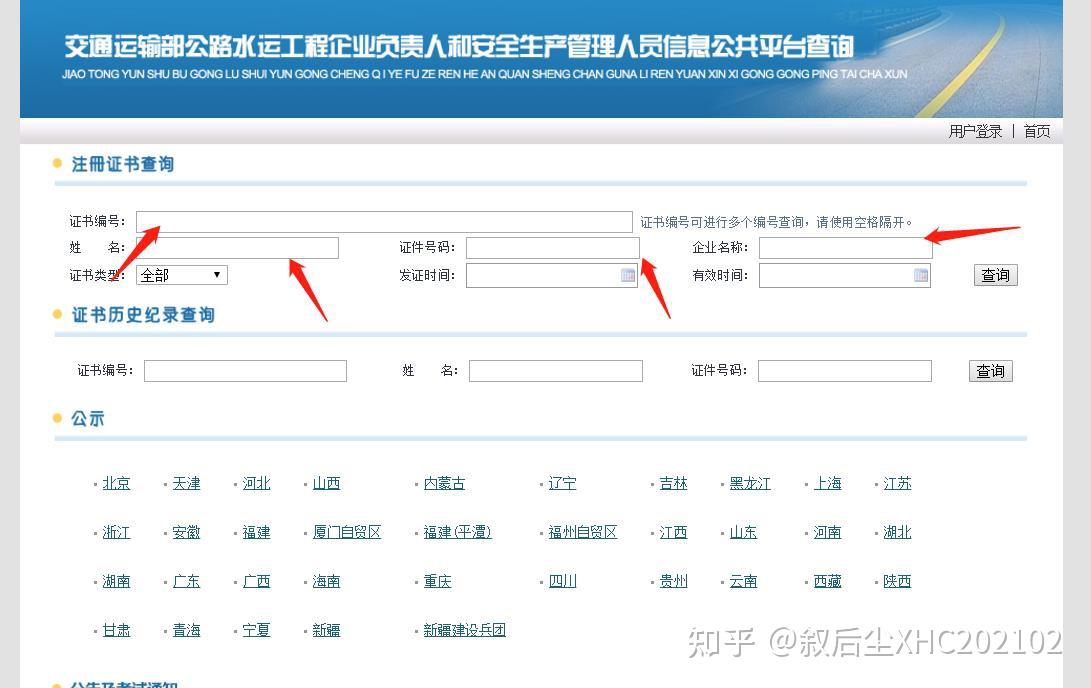The image size is (1091, 688).
Task: Open 湖北 province link
Action: (897, 532)
